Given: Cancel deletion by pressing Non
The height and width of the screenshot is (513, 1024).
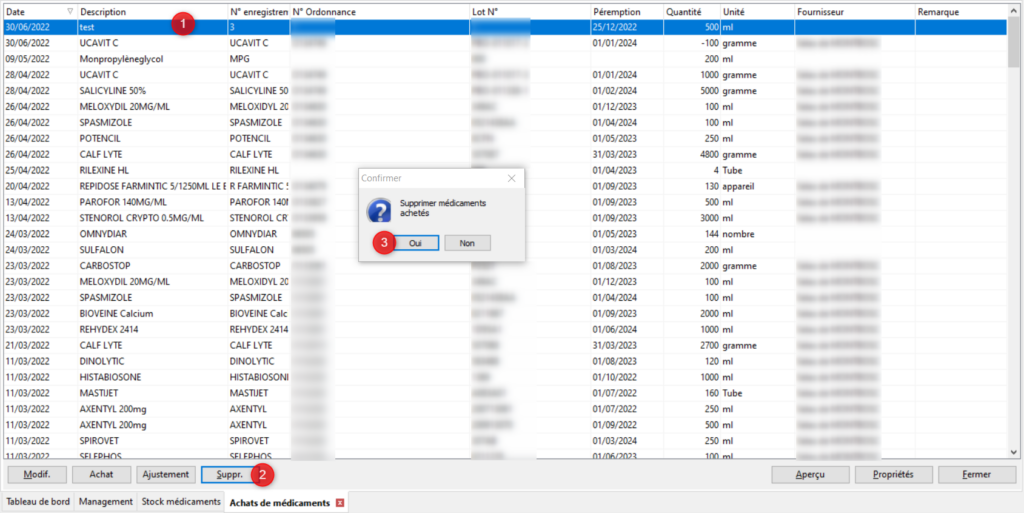Looking at the screenshot, I should coord(466,243).
